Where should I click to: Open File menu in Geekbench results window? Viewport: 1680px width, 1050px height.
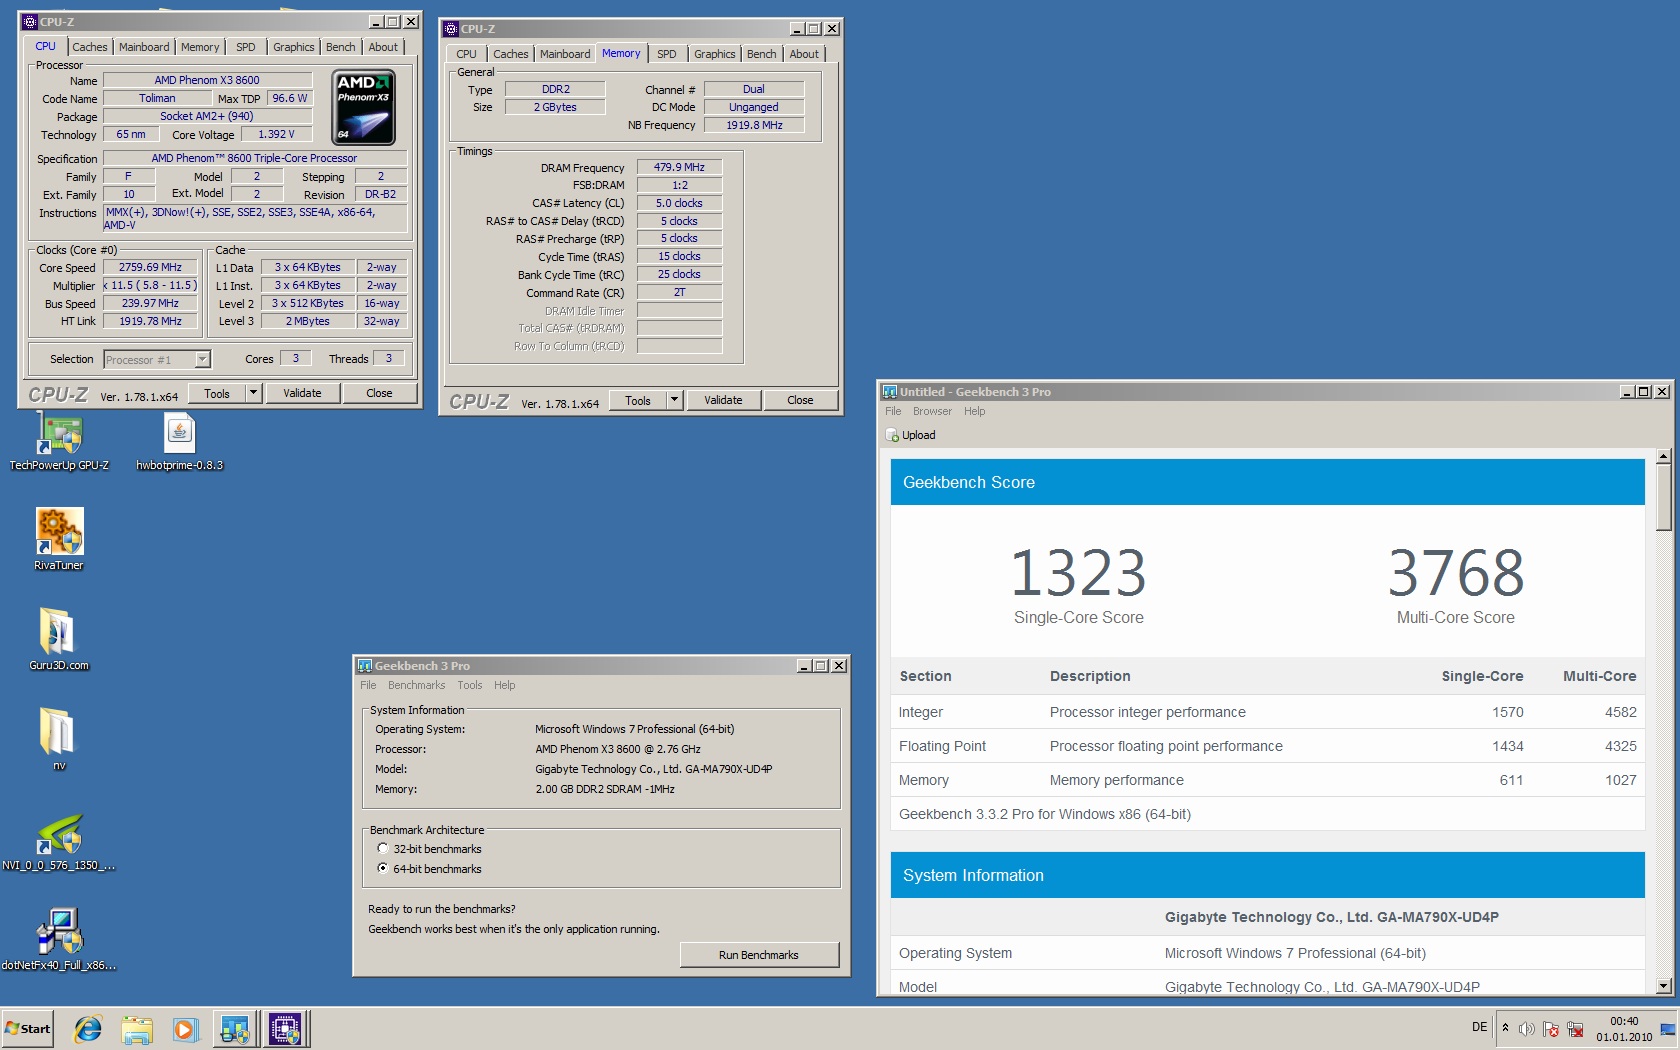coord(893,411)
